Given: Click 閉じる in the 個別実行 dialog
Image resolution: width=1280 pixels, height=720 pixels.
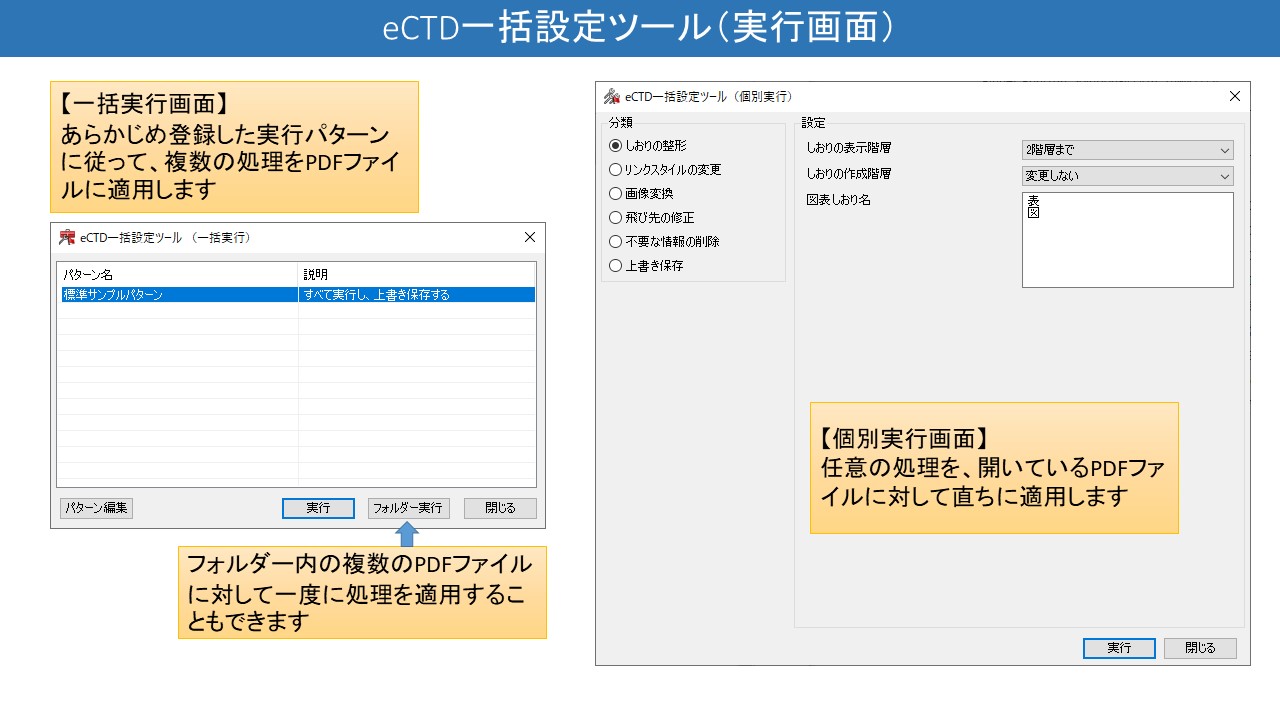Looking at the screenshot, I should 1200,648.
